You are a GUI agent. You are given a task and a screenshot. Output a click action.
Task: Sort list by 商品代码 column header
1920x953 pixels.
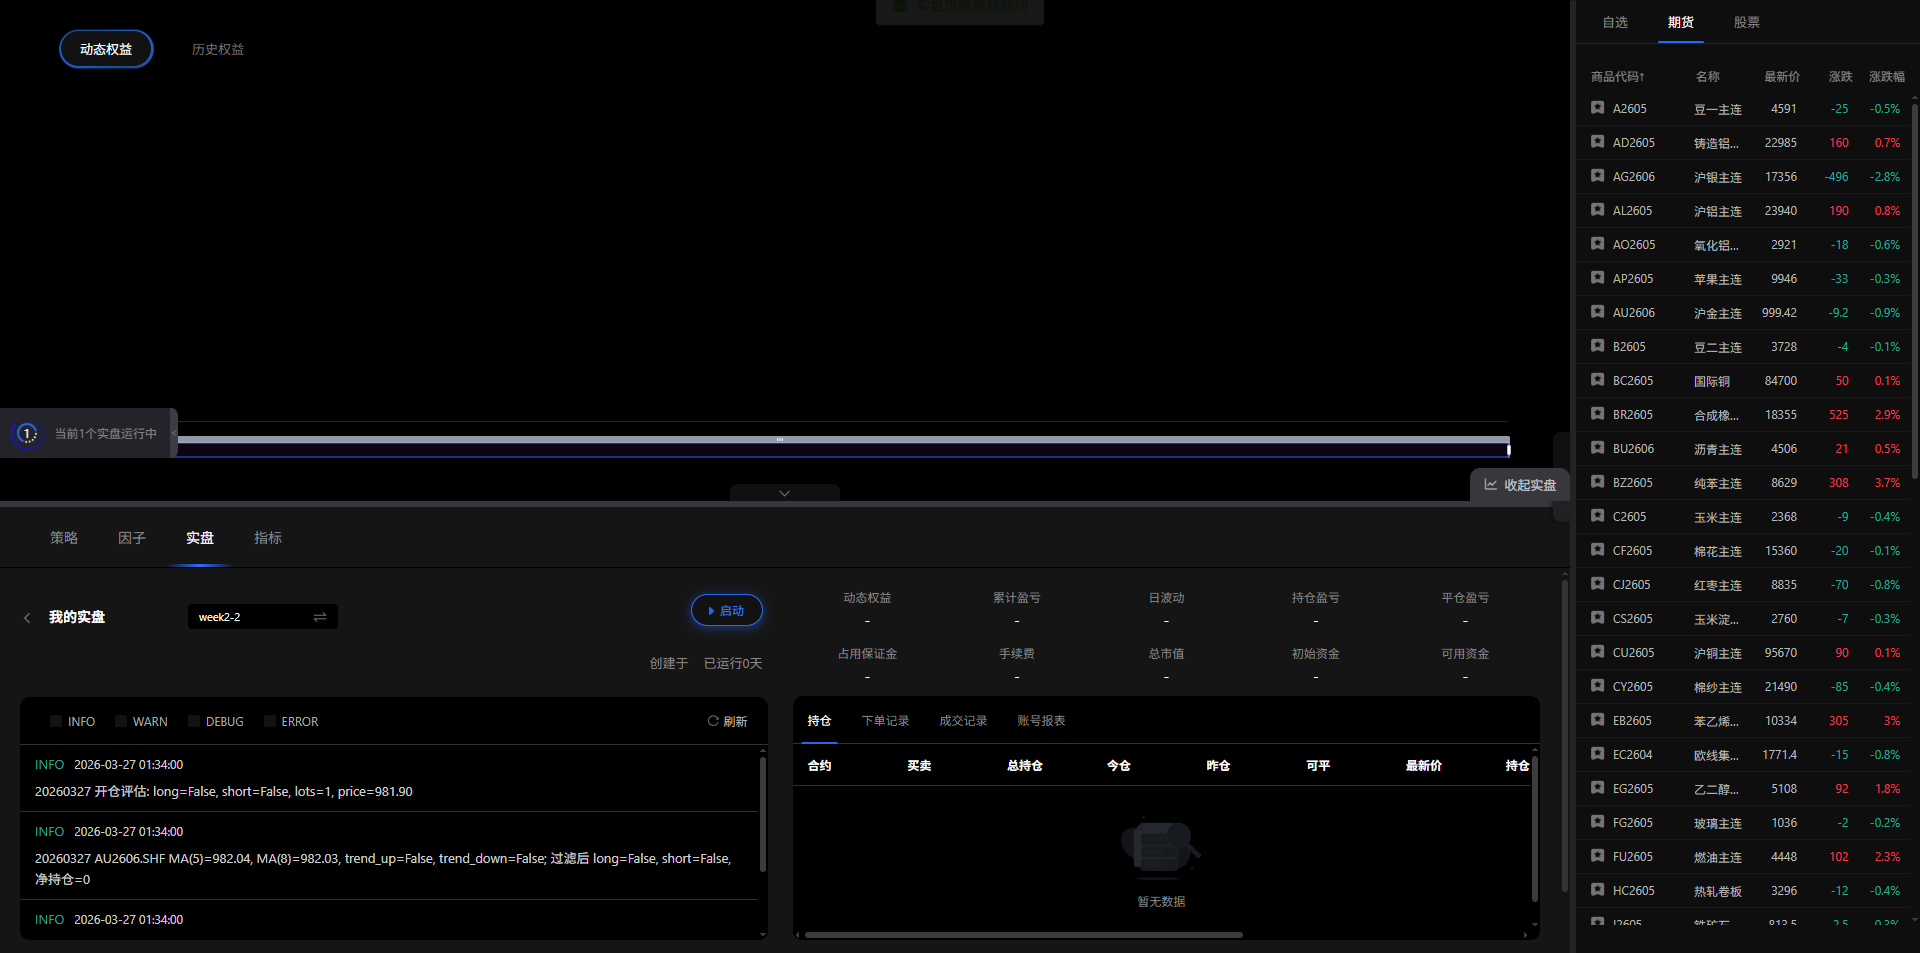1617,77
